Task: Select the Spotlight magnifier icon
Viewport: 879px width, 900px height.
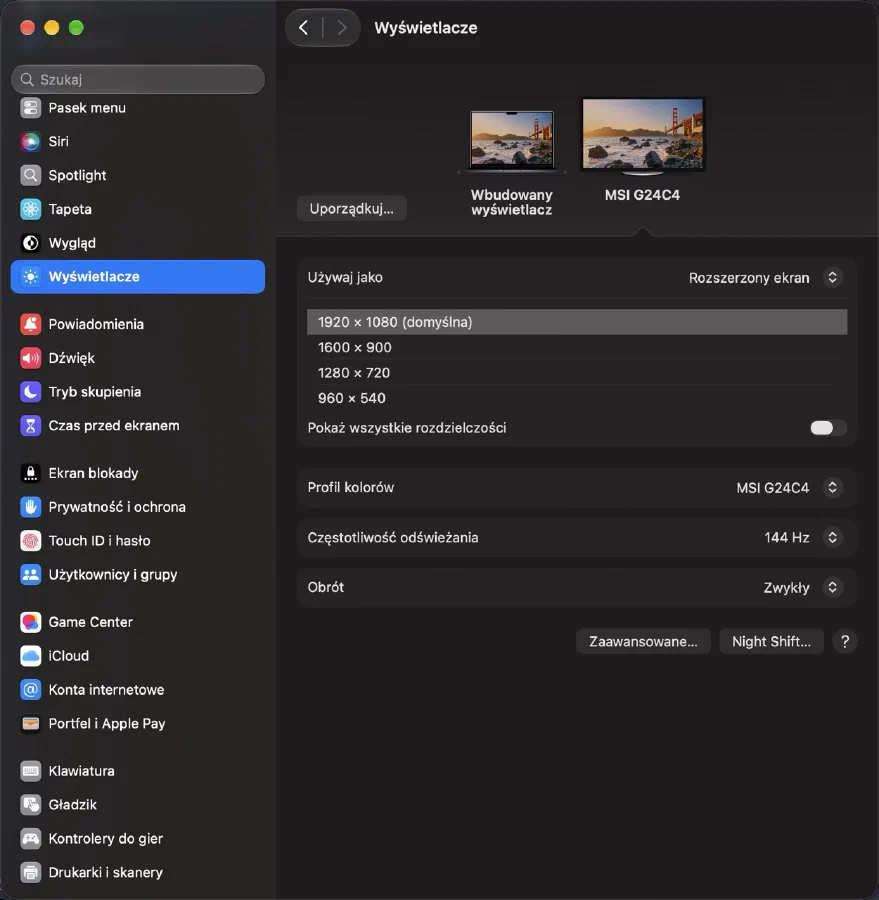Action: tap(30, 175)
